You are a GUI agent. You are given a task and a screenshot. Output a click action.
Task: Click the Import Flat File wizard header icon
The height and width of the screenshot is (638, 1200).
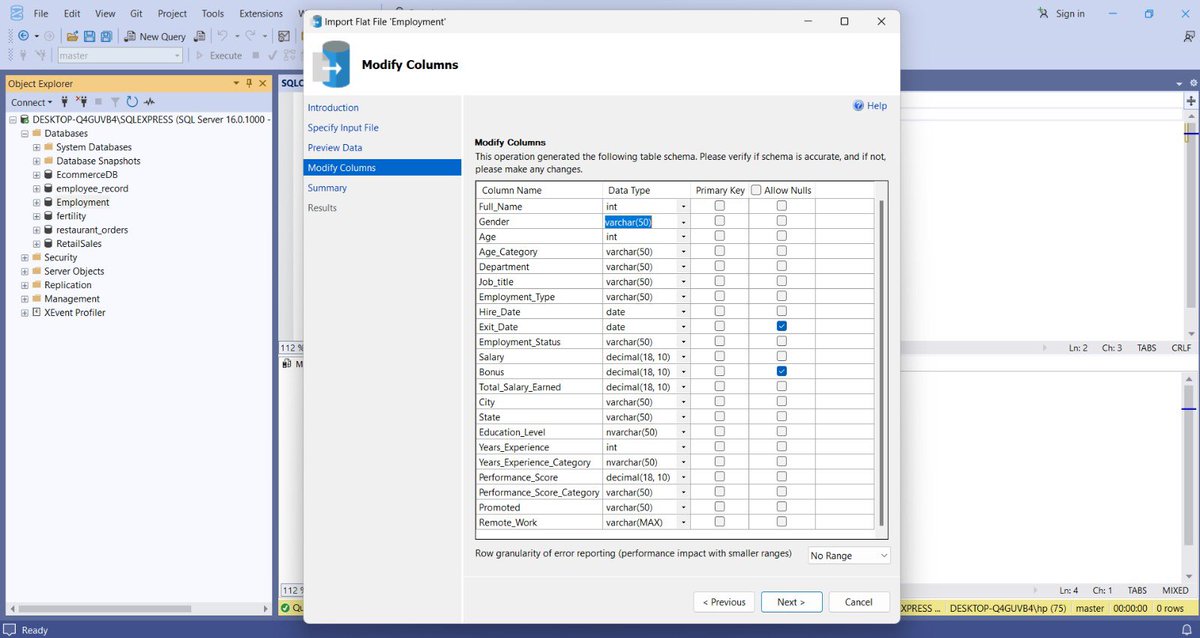[331, 64]
